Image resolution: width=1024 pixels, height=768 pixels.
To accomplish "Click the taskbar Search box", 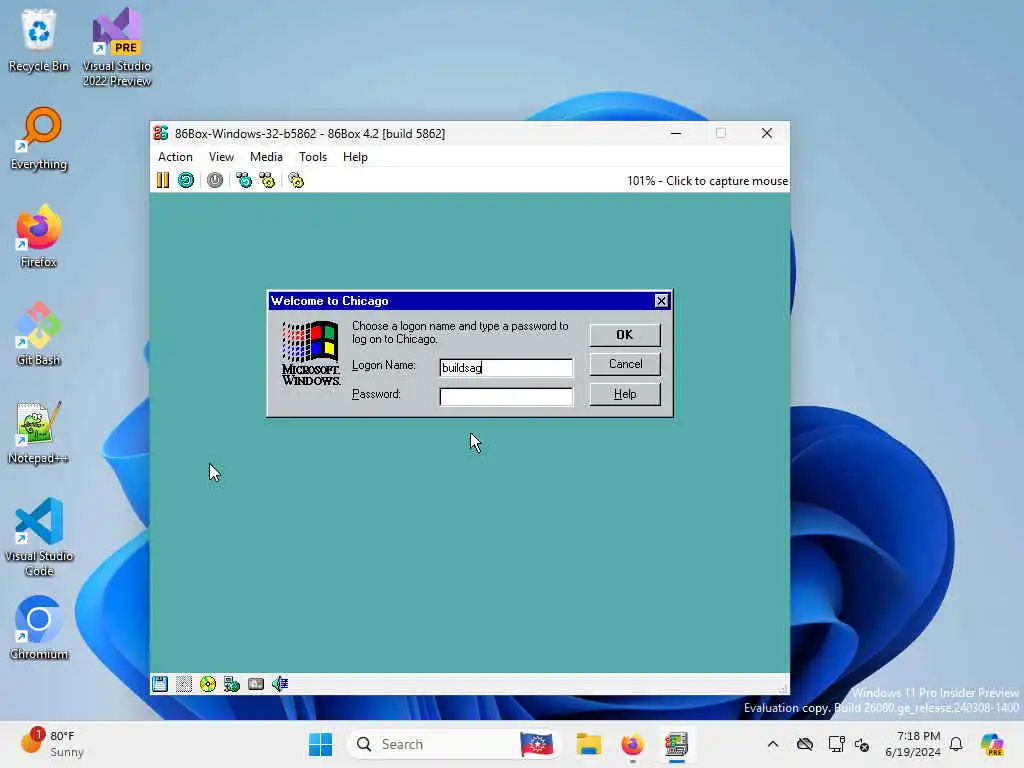I will point(455,744).
